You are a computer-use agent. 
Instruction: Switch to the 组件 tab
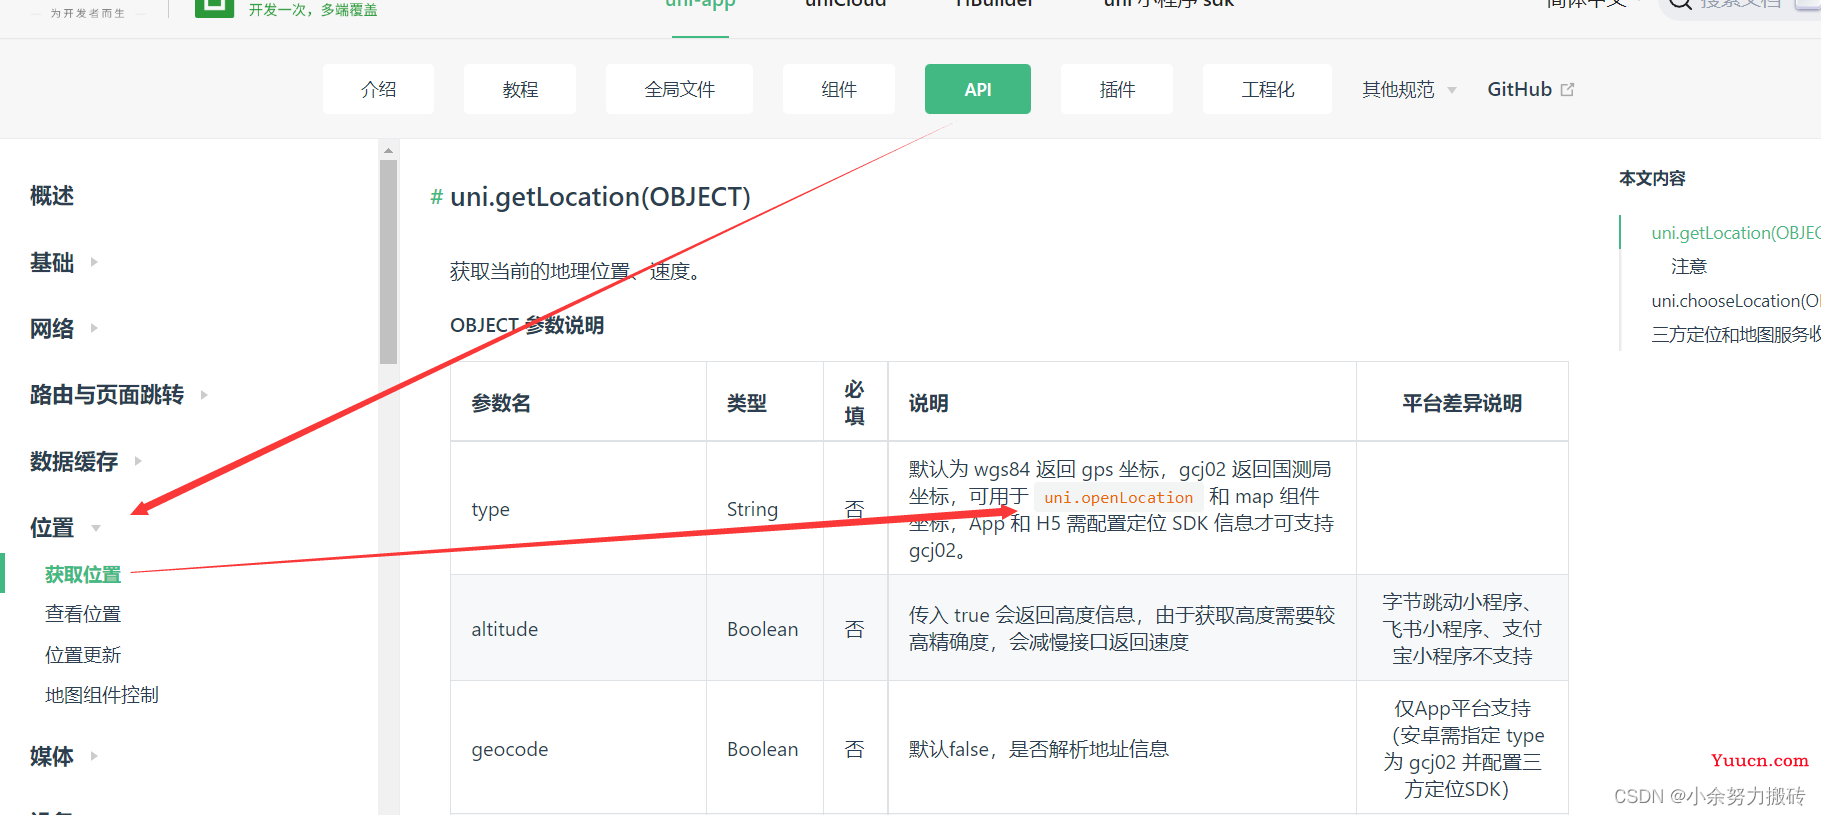[x=839, y=89]
